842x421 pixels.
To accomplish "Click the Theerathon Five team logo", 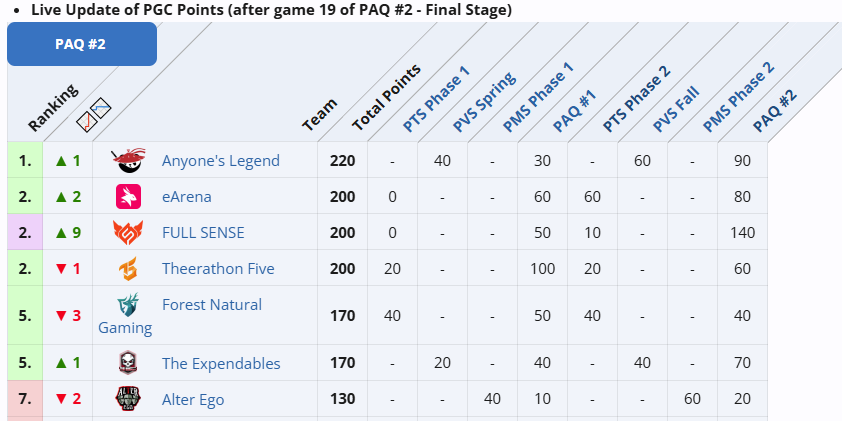I will click(129, 268).
